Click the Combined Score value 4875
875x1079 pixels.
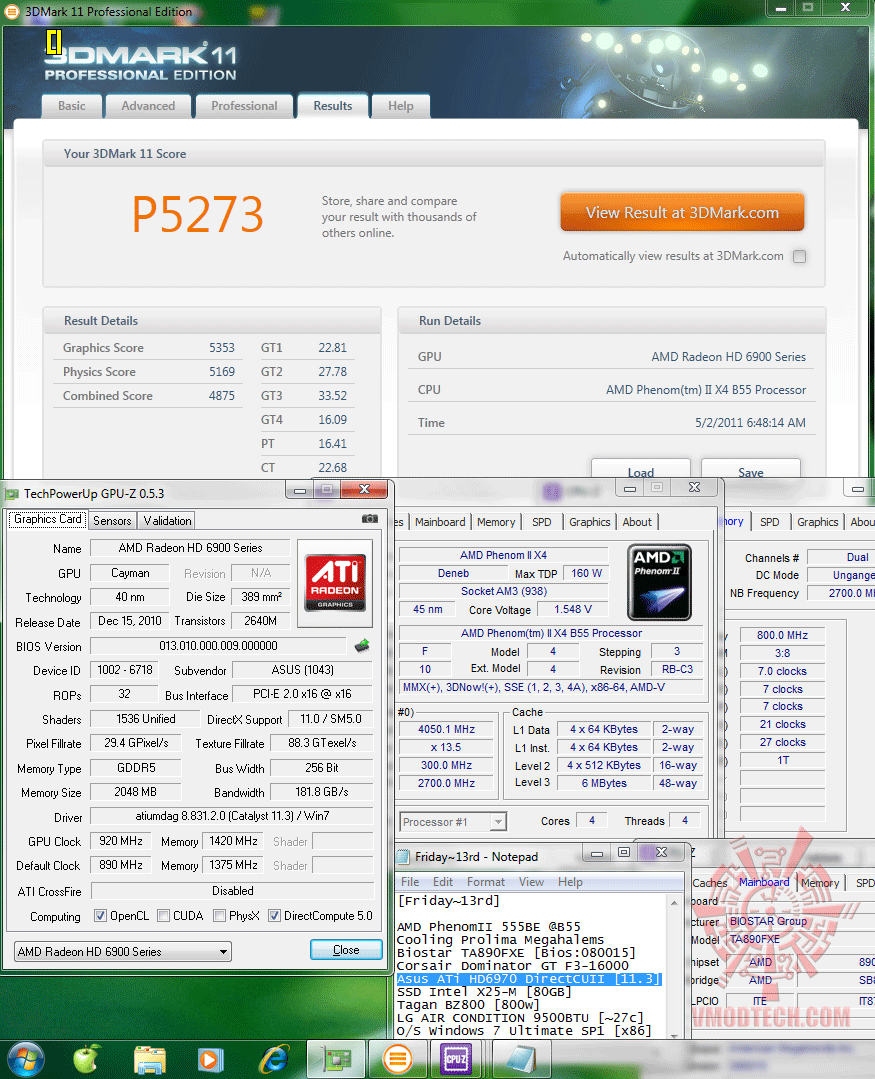(x=222, y=396)
